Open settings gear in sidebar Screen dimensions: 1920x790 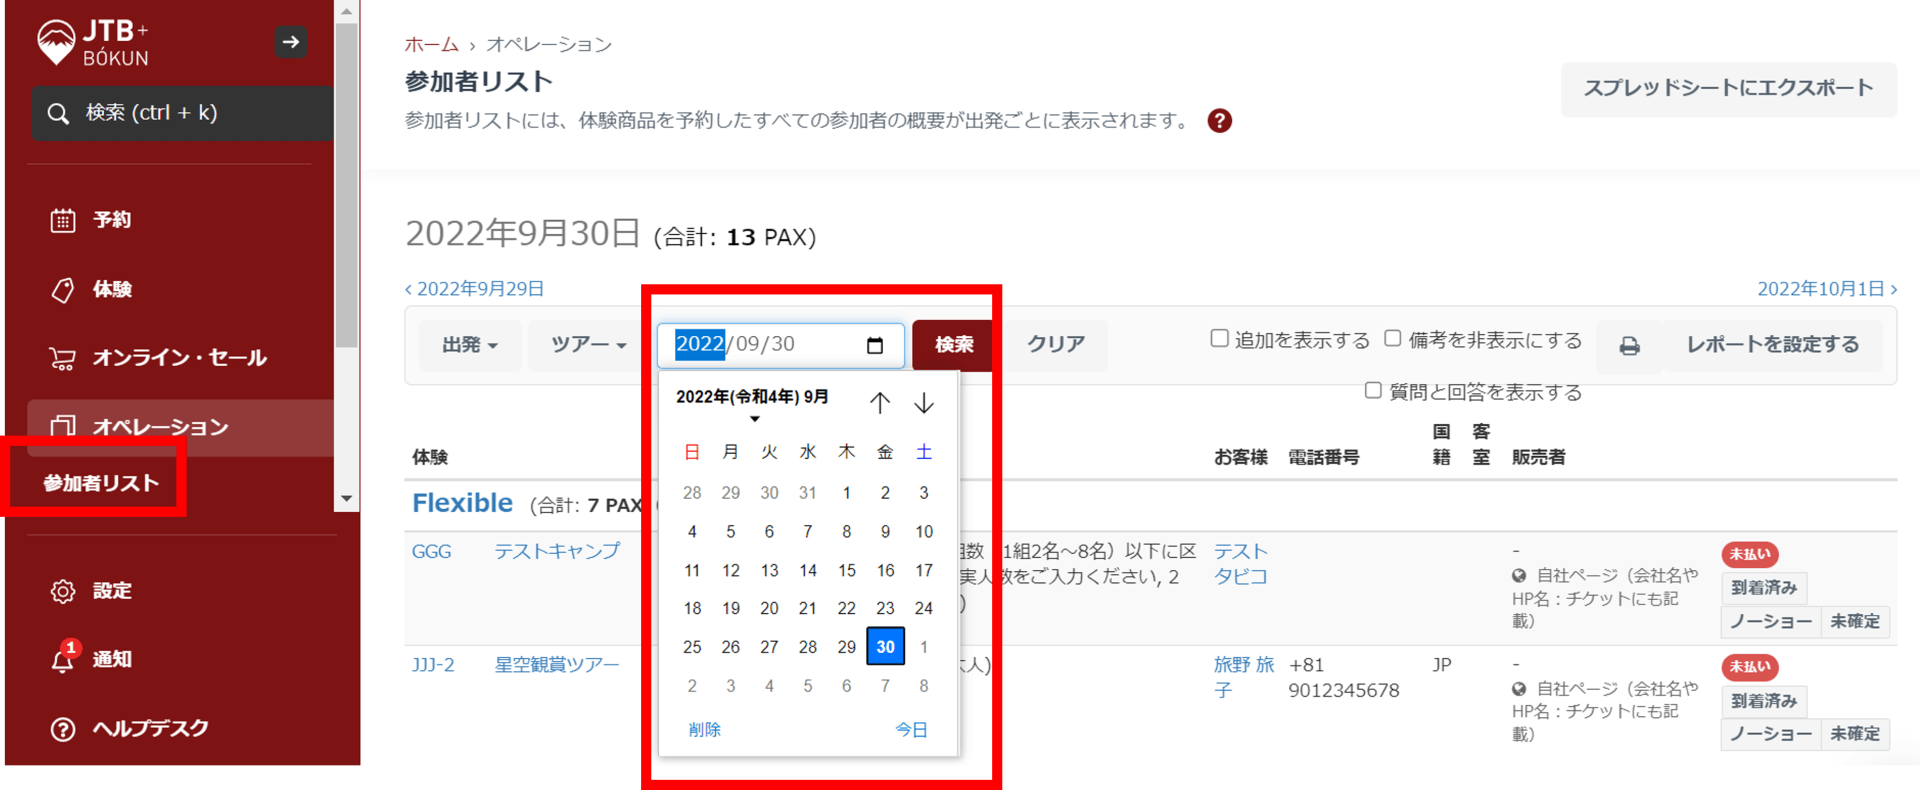pos(63,591)
